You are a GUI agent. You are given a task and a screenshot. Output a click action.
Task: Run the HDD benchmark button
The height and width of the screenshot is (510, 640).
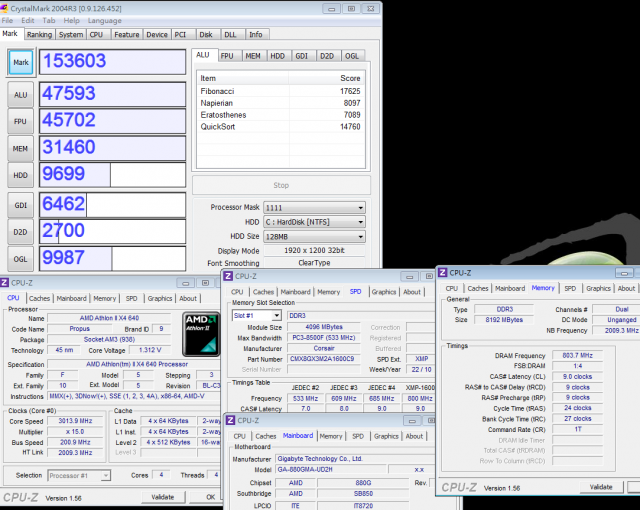(20, 175)
